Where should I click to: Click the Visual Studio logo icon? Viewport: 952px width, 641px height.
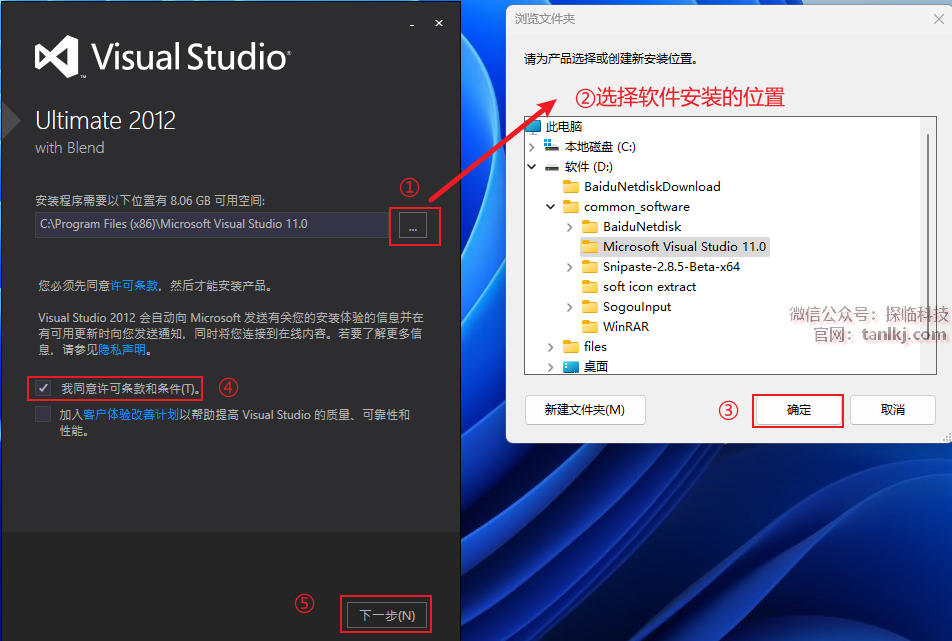[x=57, y=56]
